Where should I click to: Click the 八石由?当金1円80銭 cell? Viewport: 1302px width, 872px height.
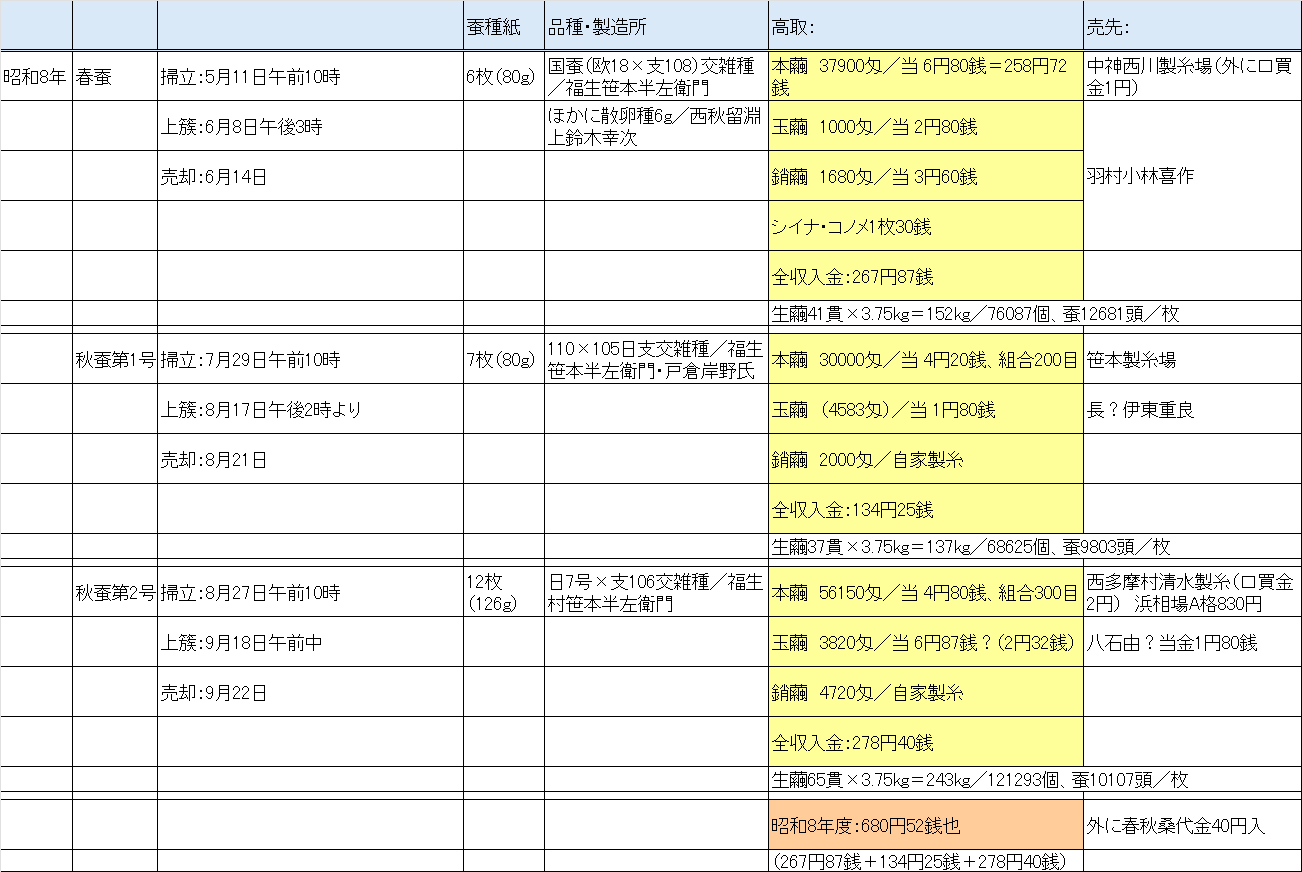[x=1193, y=642]
